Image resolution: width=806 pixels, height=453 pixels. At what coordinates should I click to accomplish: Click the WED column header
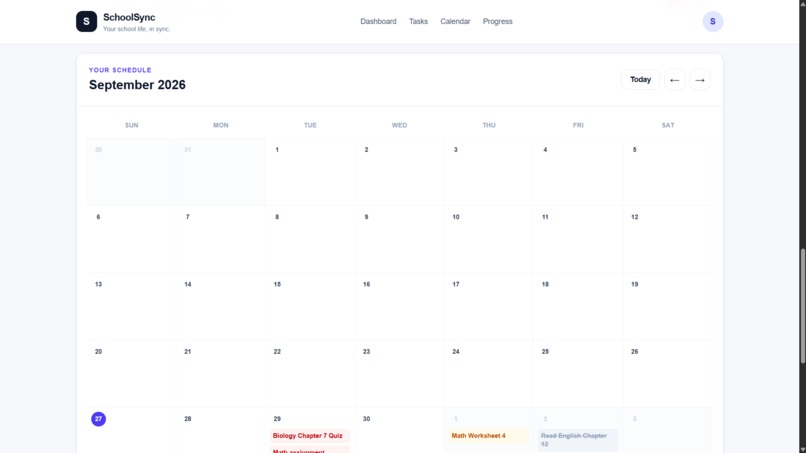[x=399, y=125]
